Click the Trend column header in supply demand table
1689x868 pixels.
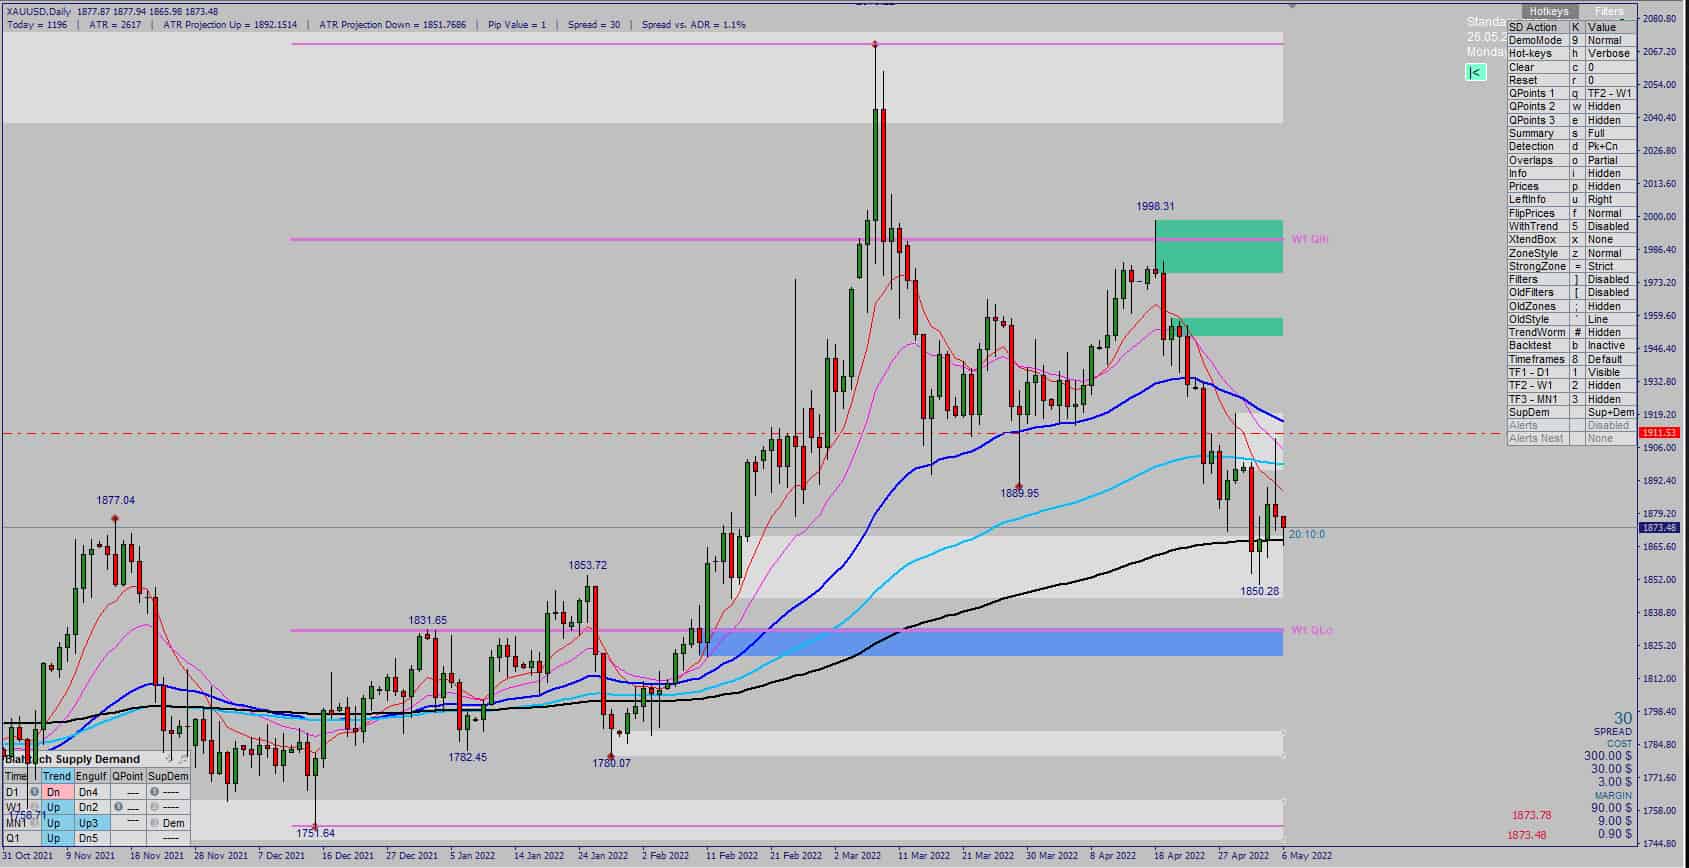pos(57,776)
